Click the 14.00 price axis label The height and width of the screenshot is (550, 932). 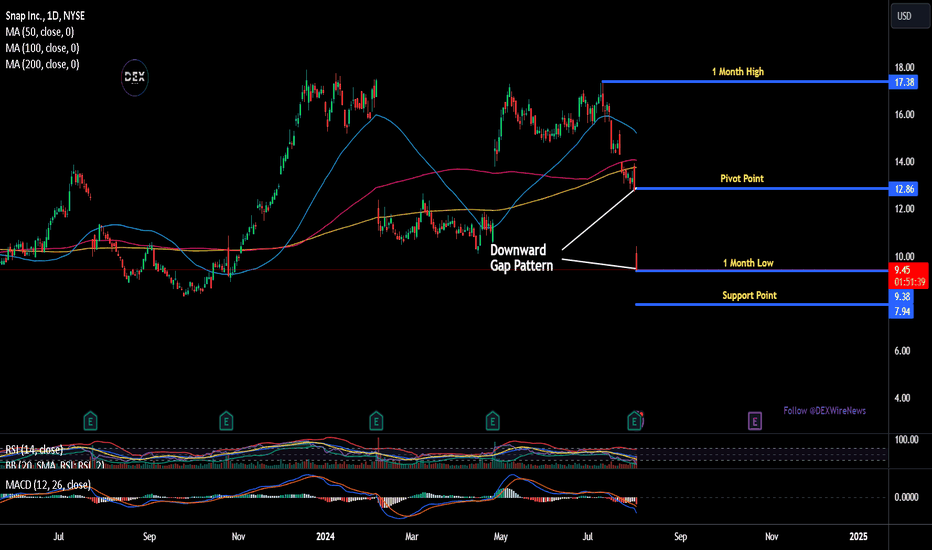[904, 161]
